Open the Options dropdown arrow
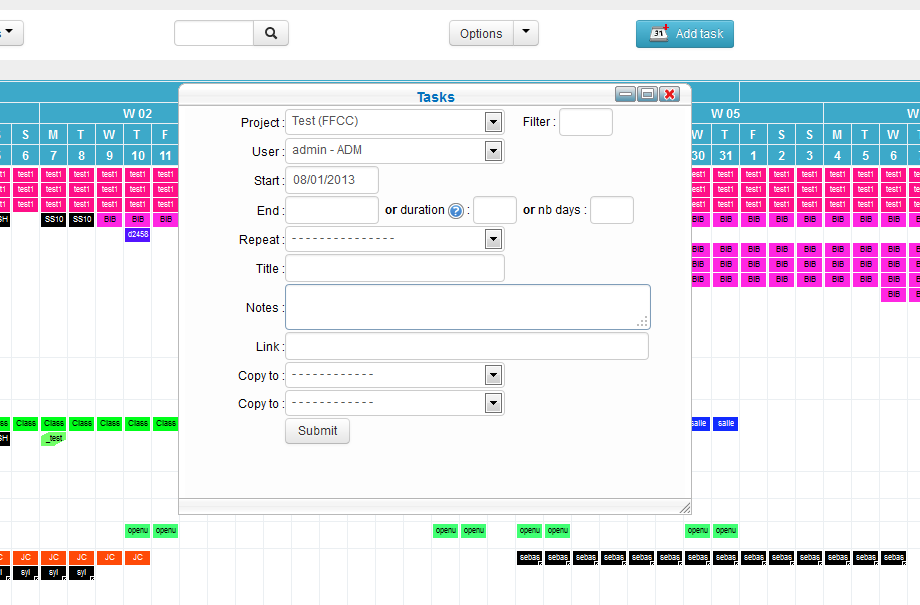 (526, 33)
